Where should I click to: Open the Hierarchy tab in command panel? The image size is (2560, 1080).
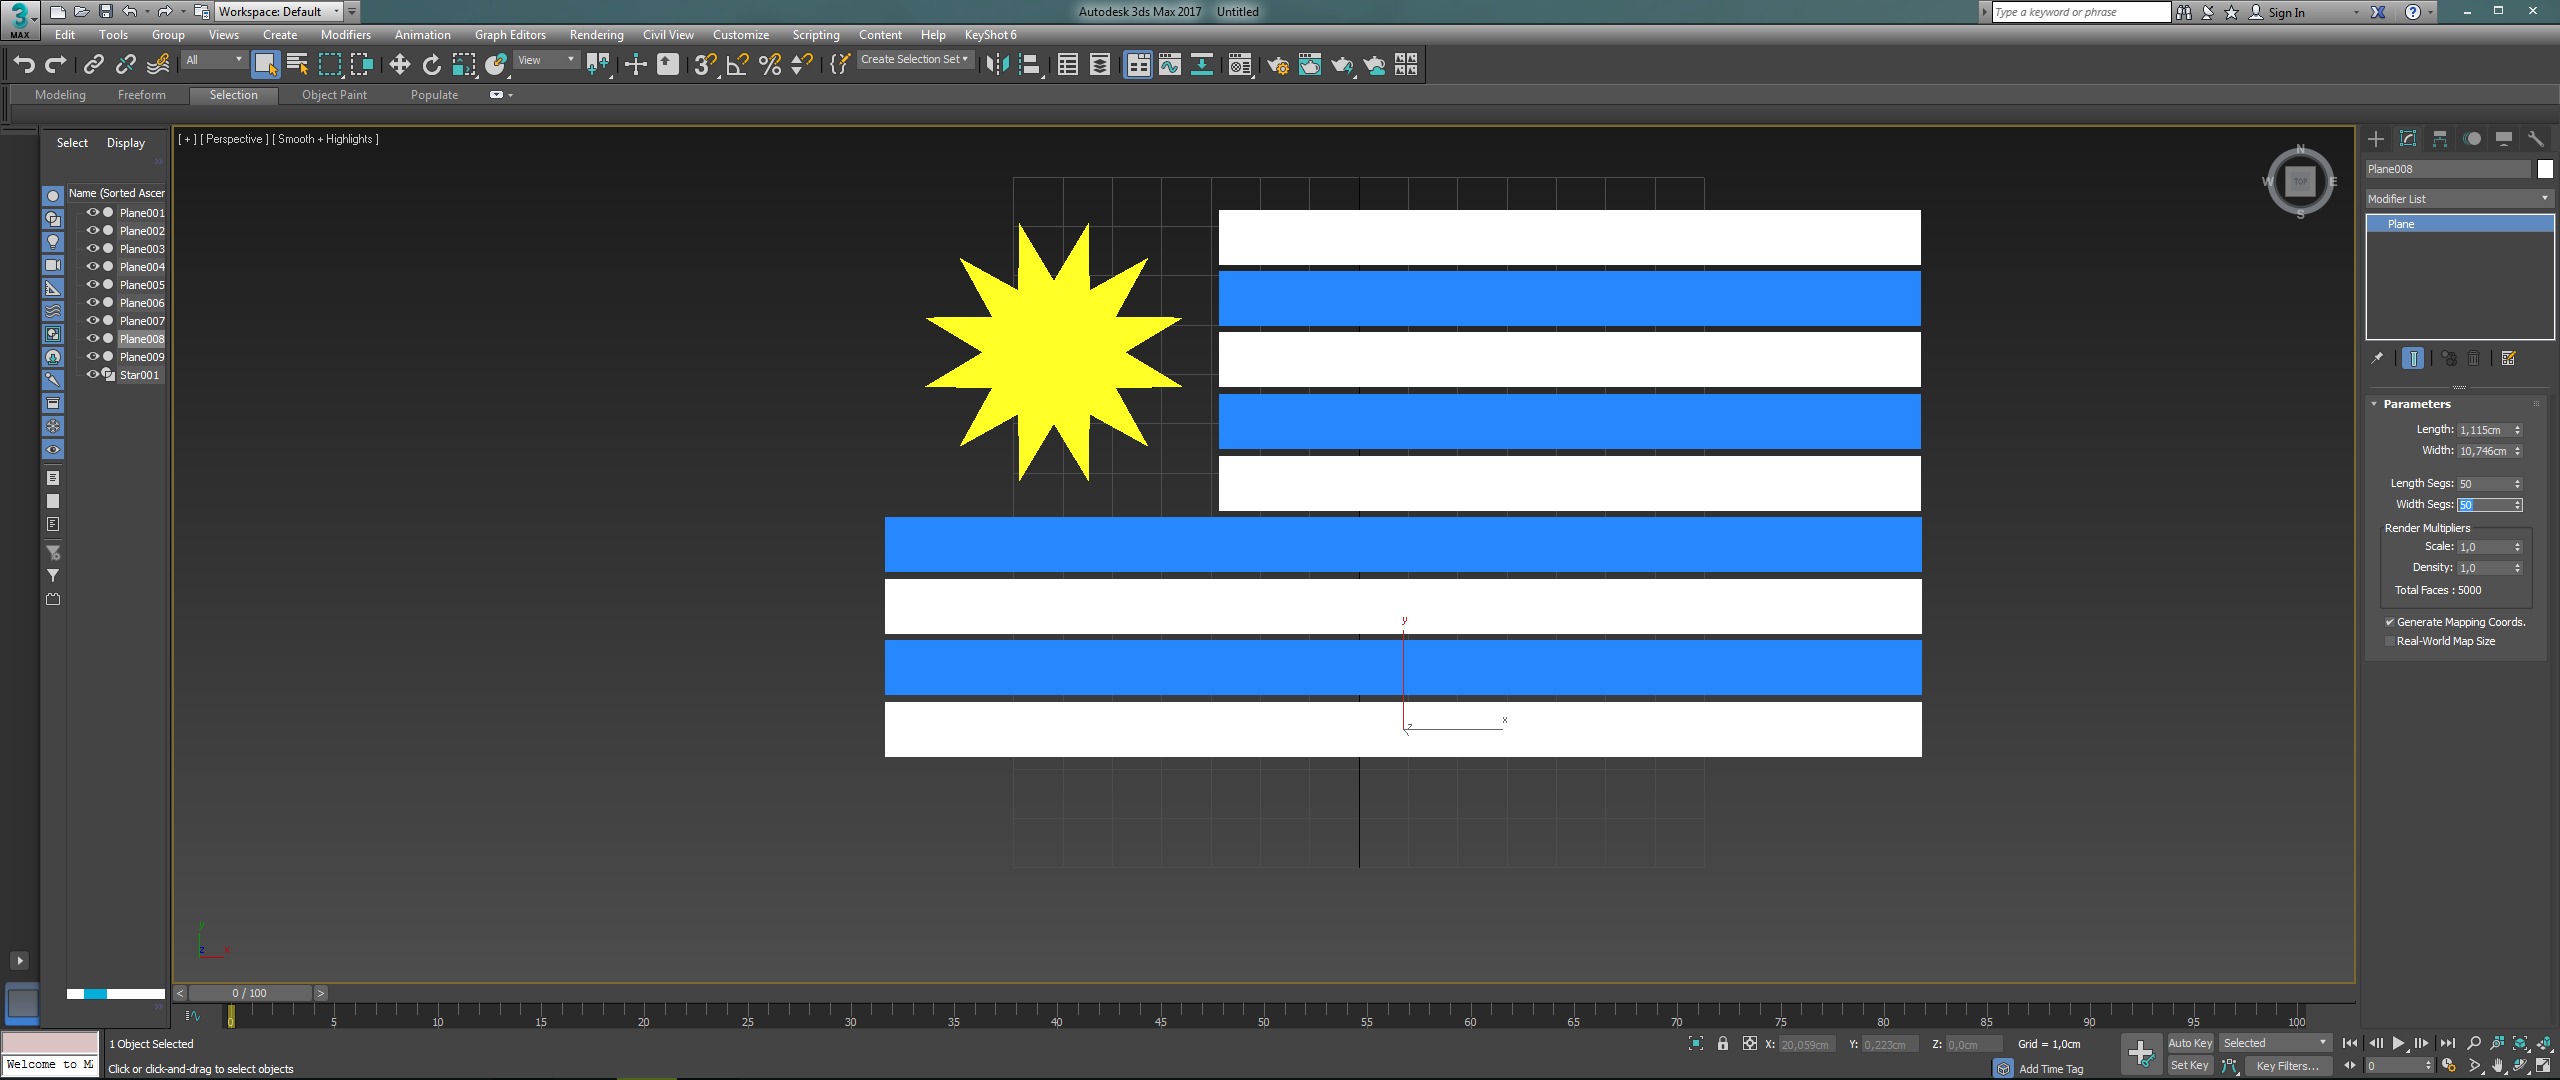pos(2440,139)
